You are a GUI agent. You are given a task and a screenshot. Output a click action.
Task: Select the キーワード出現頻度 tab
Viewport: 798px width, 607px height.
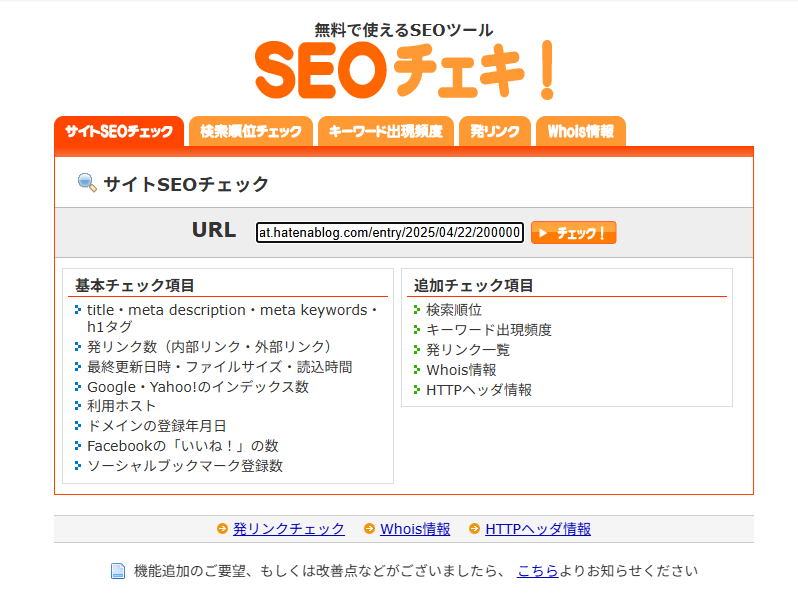(386, 131)
